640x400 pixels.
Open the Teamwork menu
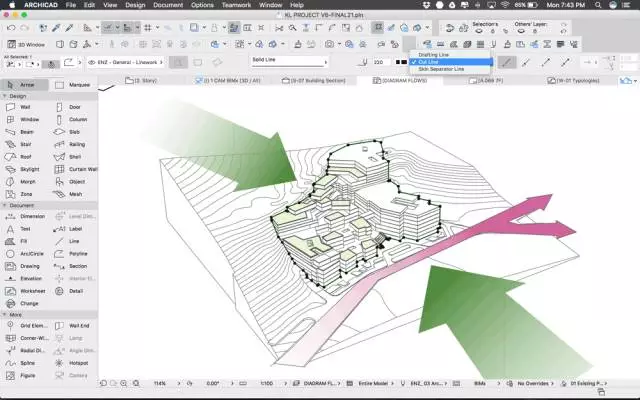234,5
